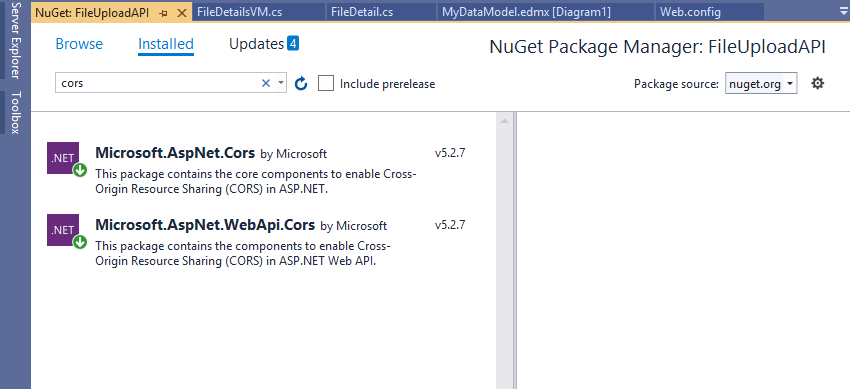Open the Toolbox side panel
Screen dimensions: 850x389
click(x=16, y=112)
